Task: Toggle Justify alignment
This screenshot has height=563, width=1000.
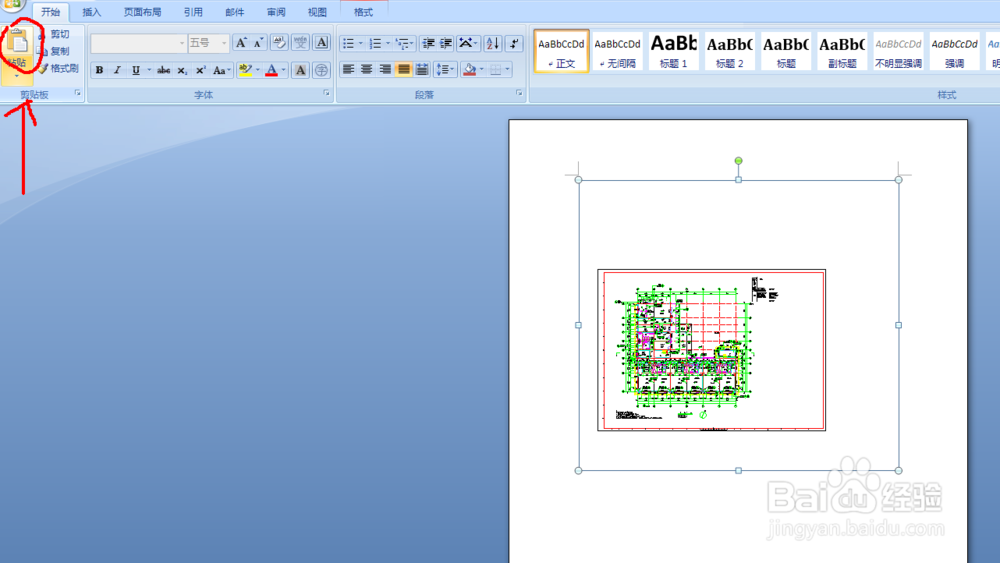Action: (404, 69)
